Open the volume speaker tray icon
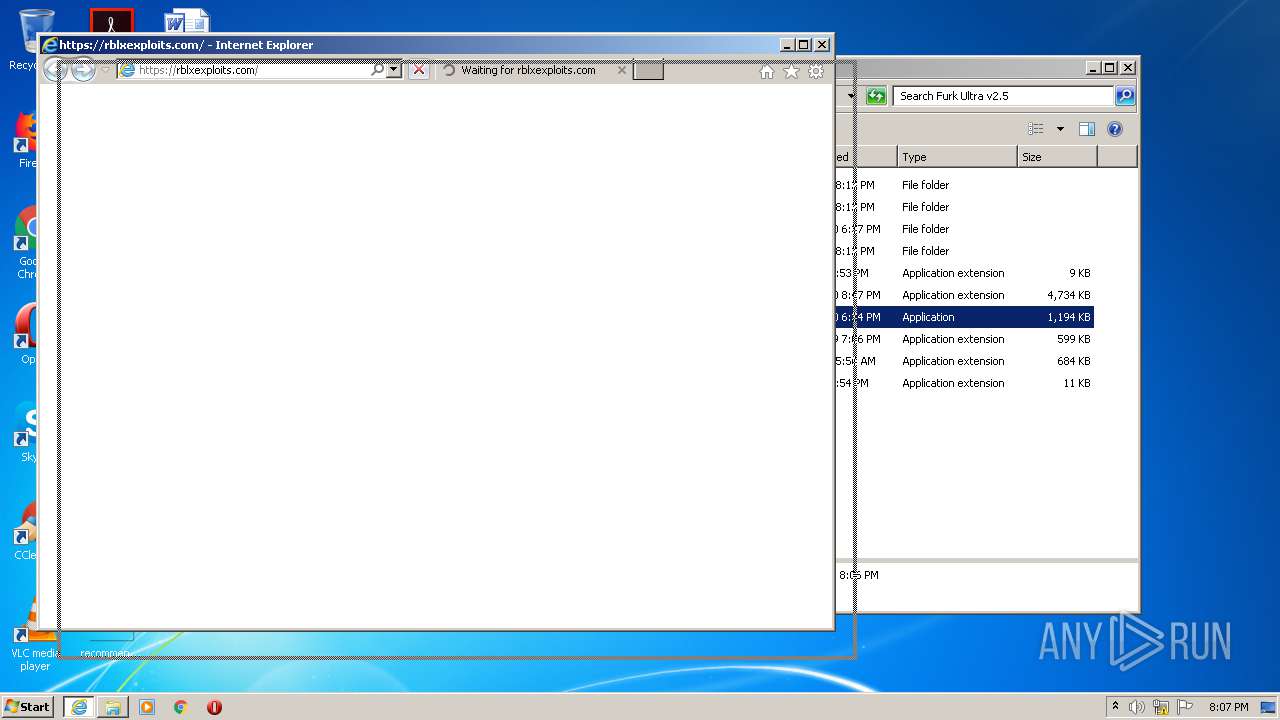This screenshot has width=1280, height=720. (x=1137, y=707)
